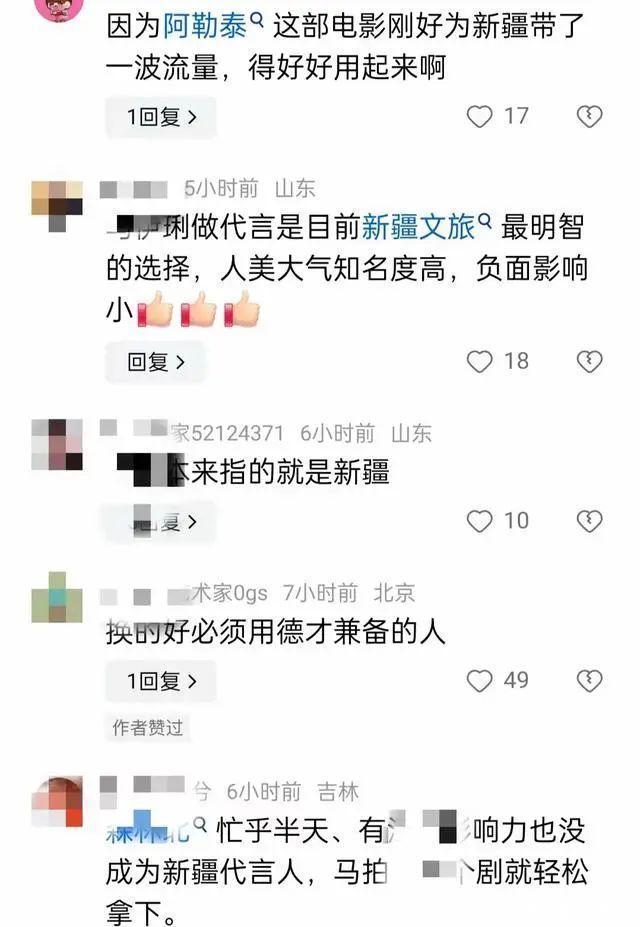Like the comment with 17 likes
Image resolution: width=640 pixels, height=927 pixels.
coord(479,116)
